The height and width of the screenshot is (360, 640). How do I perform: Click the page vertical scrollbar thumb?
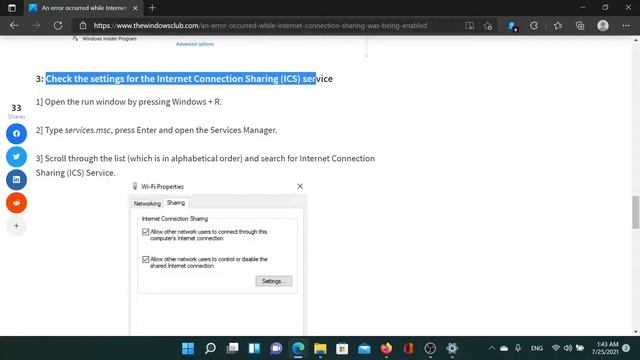pyautogui.click(x=636, y=212)
